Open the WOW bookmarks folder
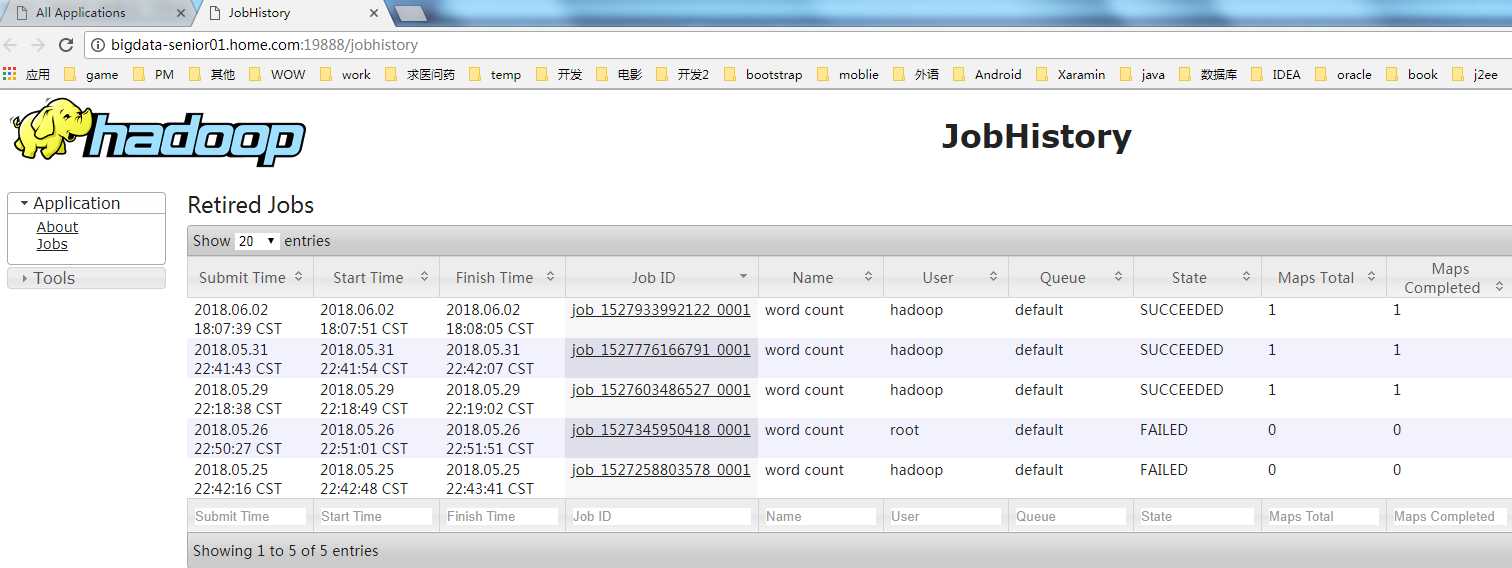 coord(276,74)
